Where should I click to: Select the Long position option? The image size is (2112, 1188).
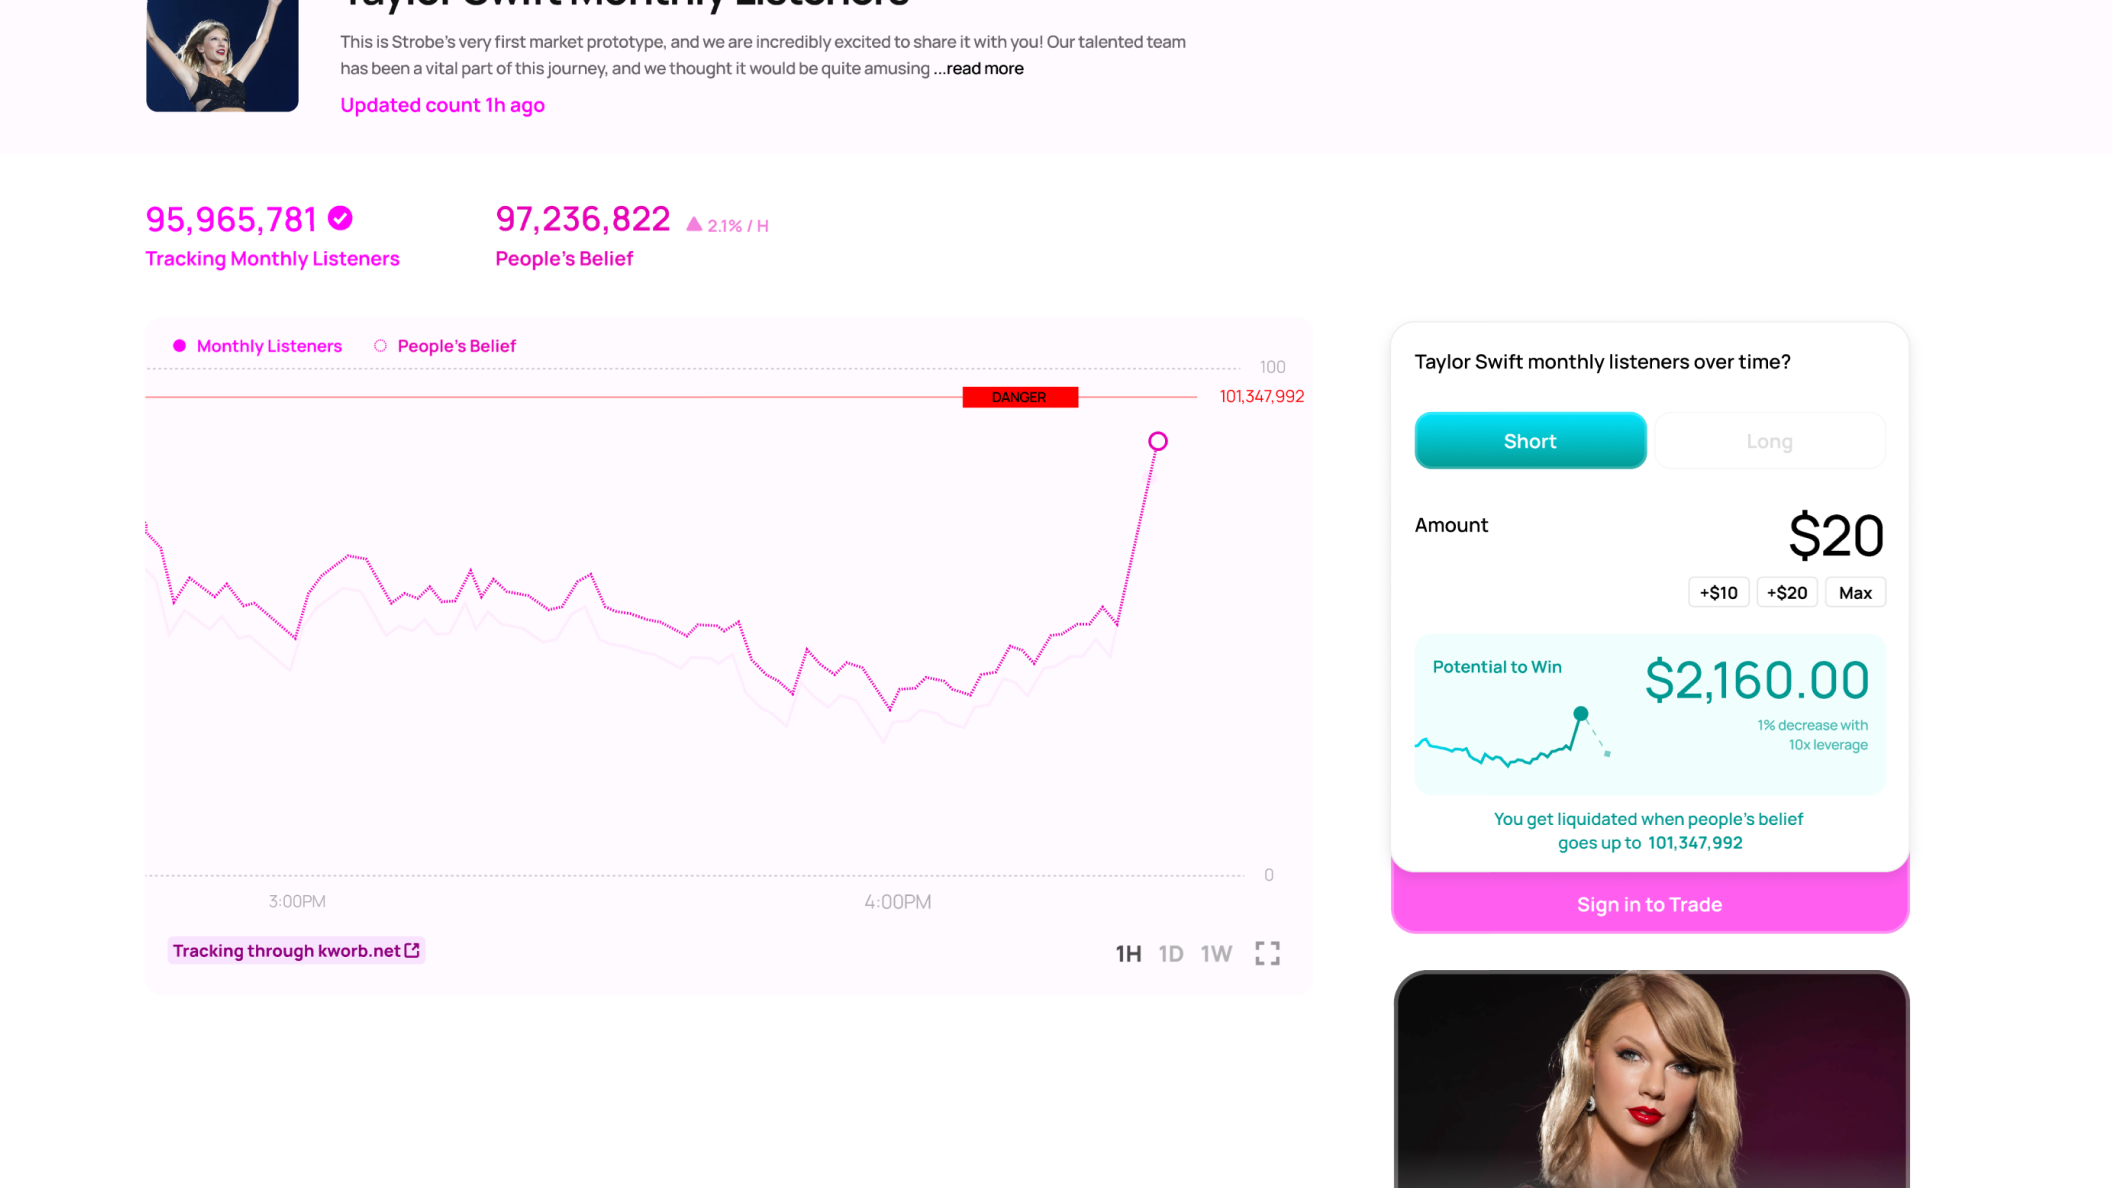click(x=1769, y=441)
